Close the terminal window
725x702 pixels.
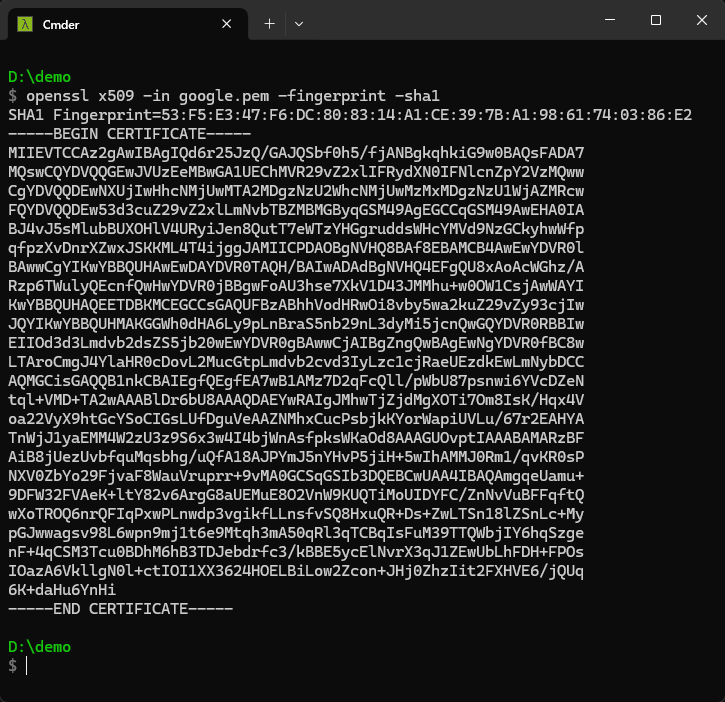701,20
